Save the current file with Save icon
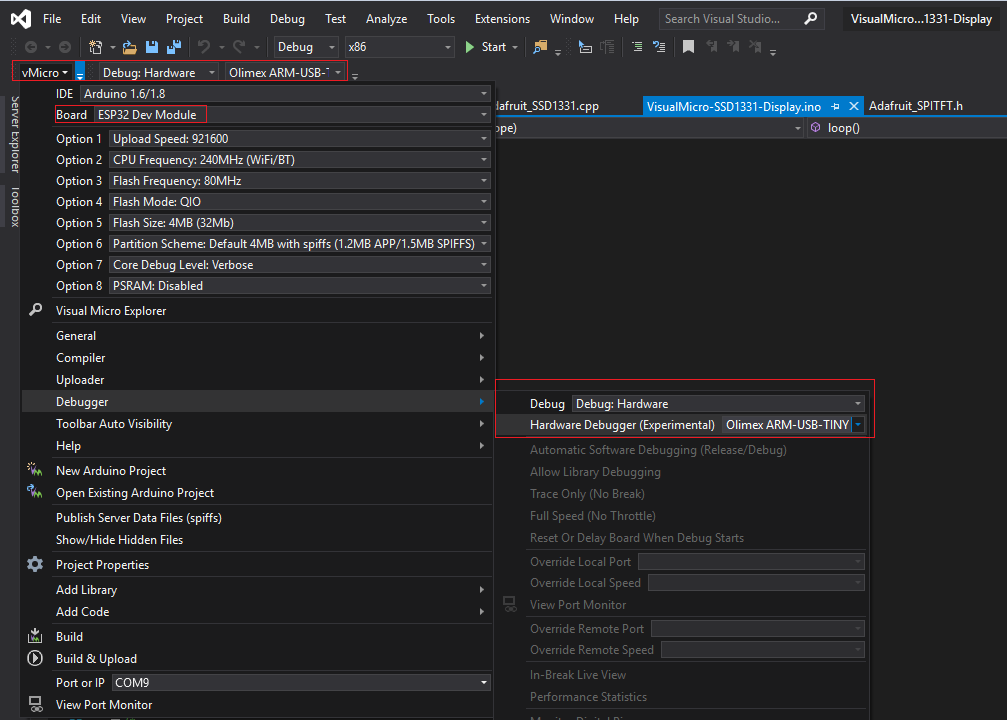Screen dimensions: 1007x720 [152, 47]
